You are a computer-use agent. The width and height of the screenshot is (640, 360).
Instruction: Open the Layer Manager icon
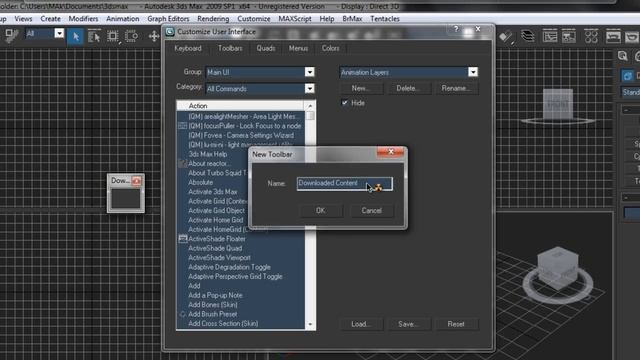528,36
